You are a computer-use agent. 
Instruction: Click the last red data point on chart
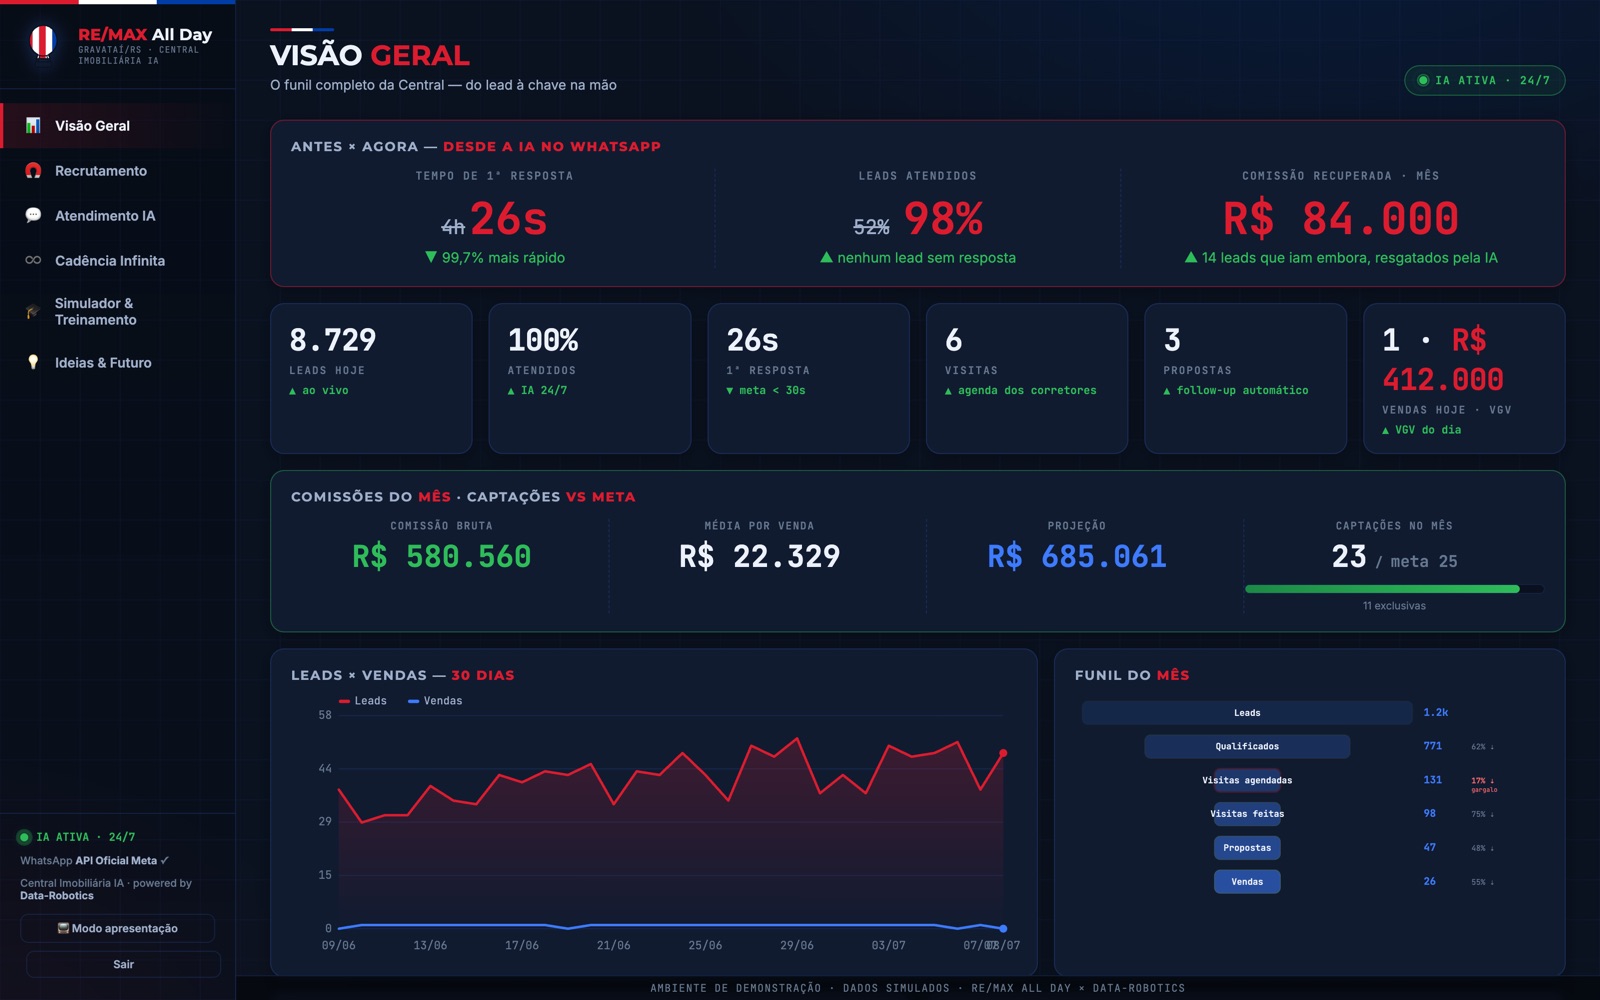point(1003,753)
